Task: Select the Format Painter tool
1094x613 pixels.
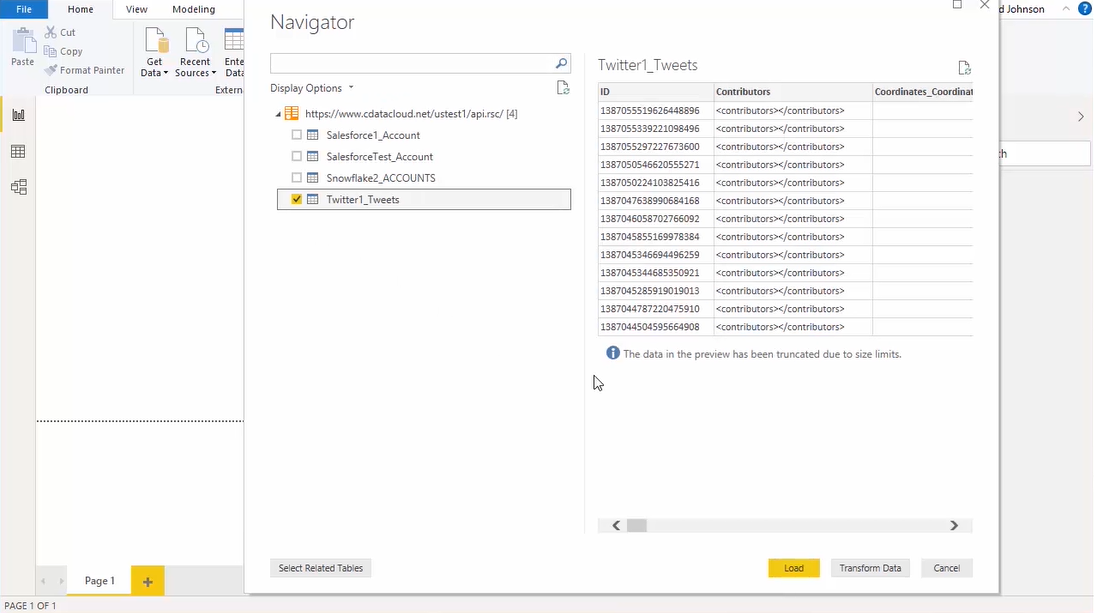Action: click(84, 70)
